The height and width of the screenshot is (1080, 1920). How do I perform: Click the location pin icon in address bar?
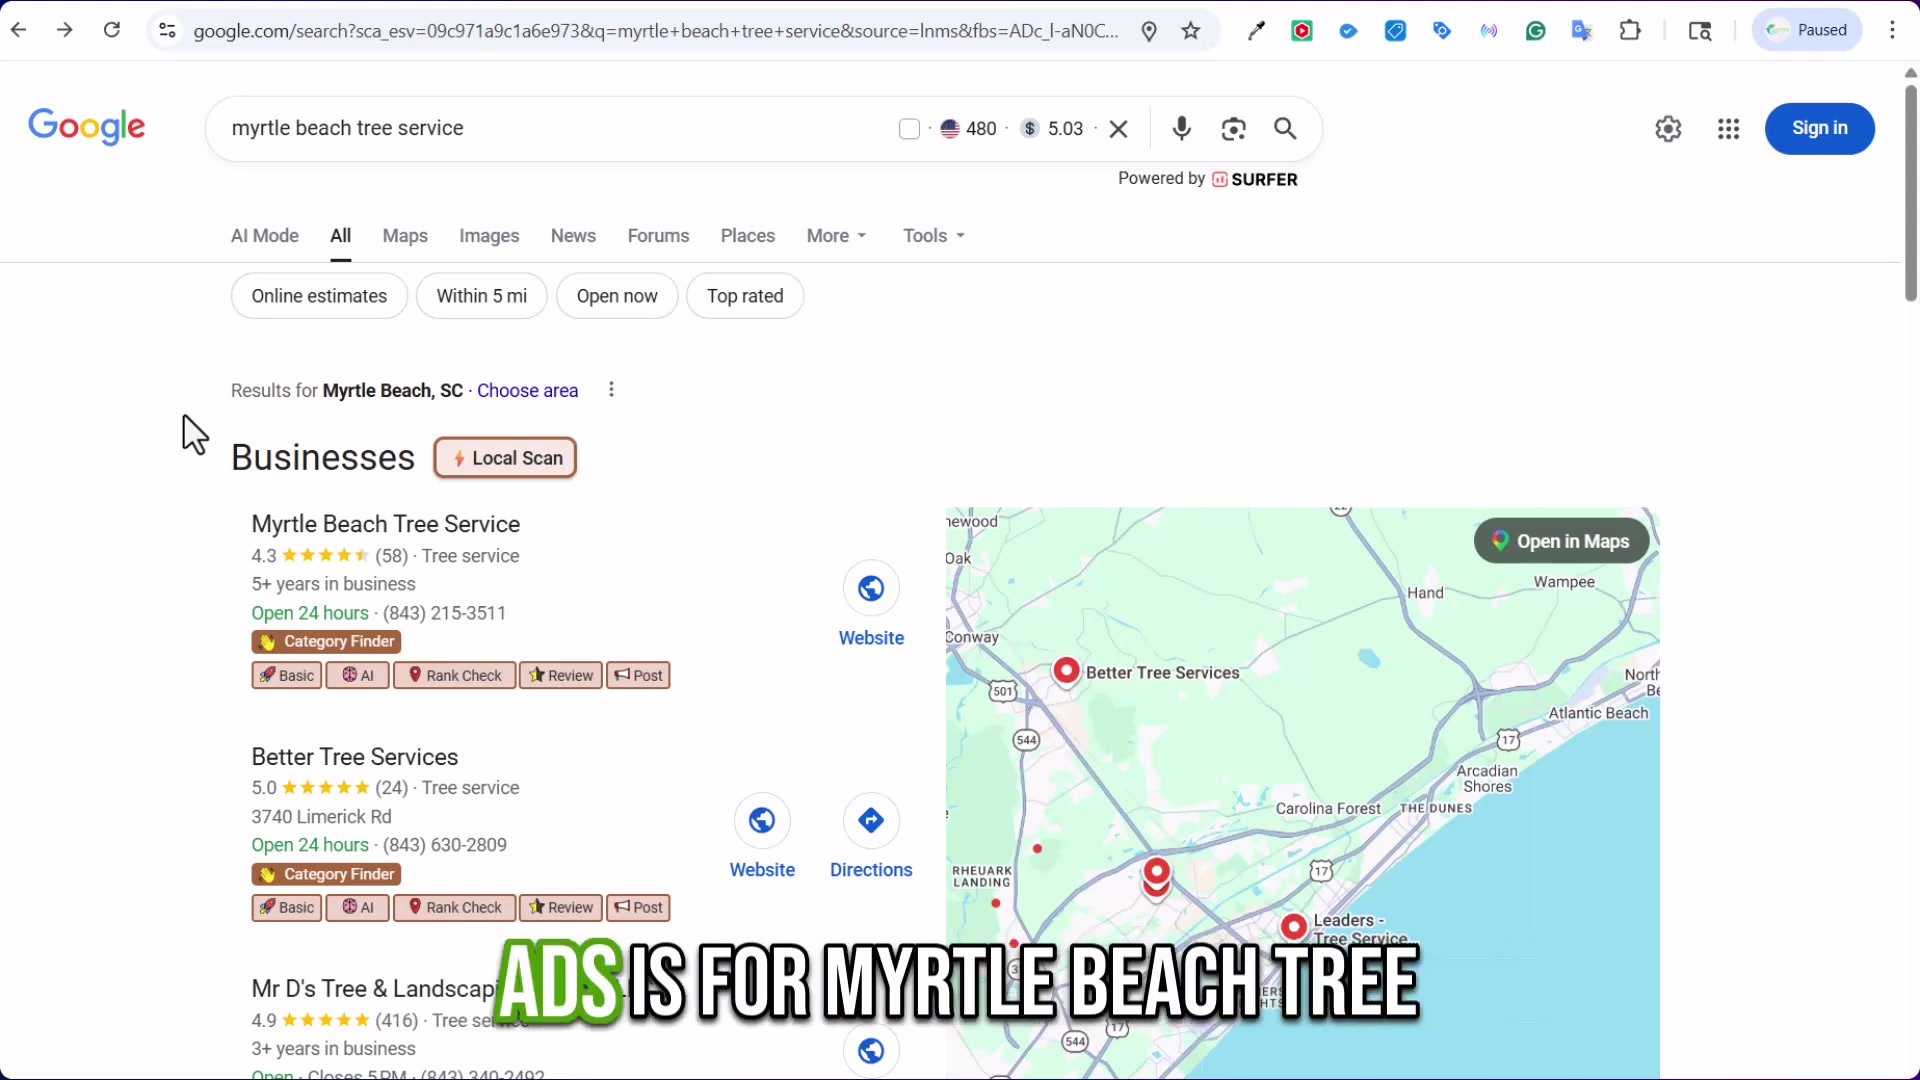pos(1149,31)
